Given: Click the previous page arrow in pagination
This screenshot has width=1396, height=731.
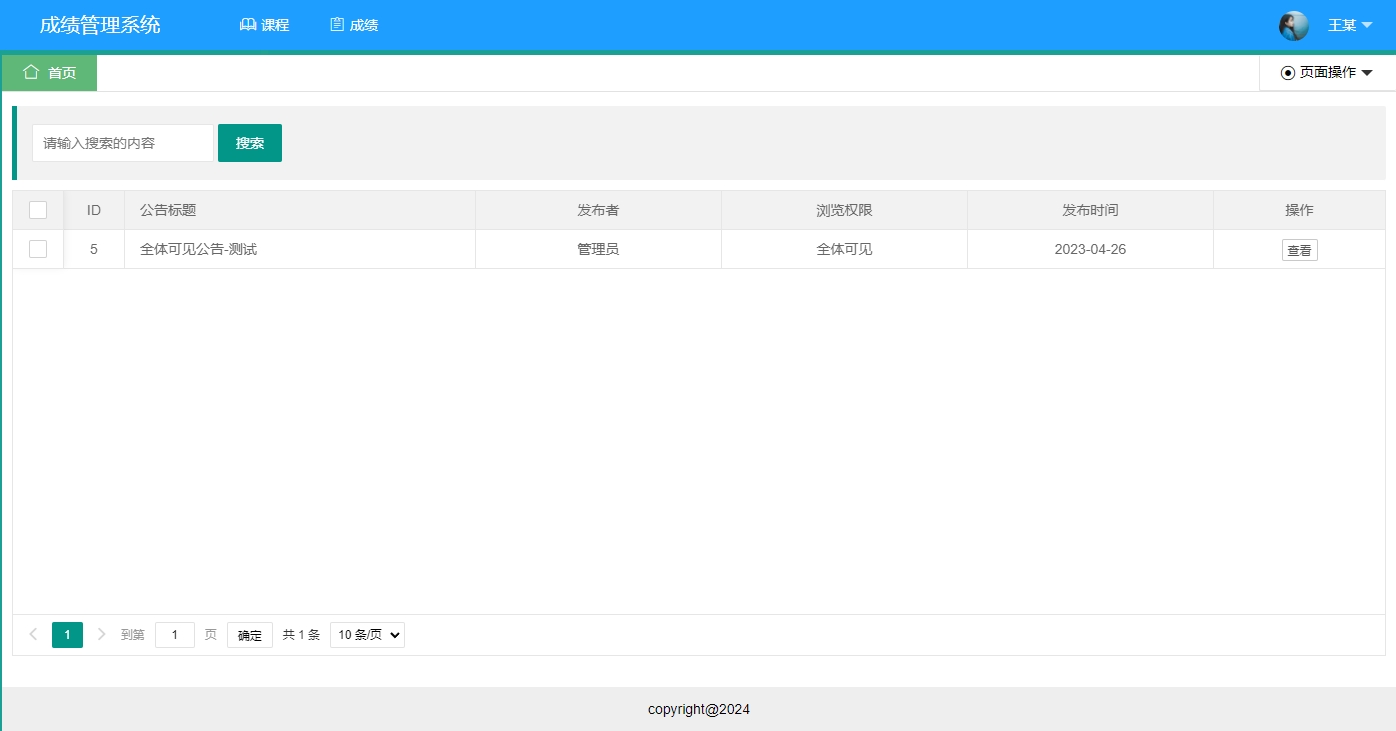Looking at the screenshot, I should click(x=33, y=634).
